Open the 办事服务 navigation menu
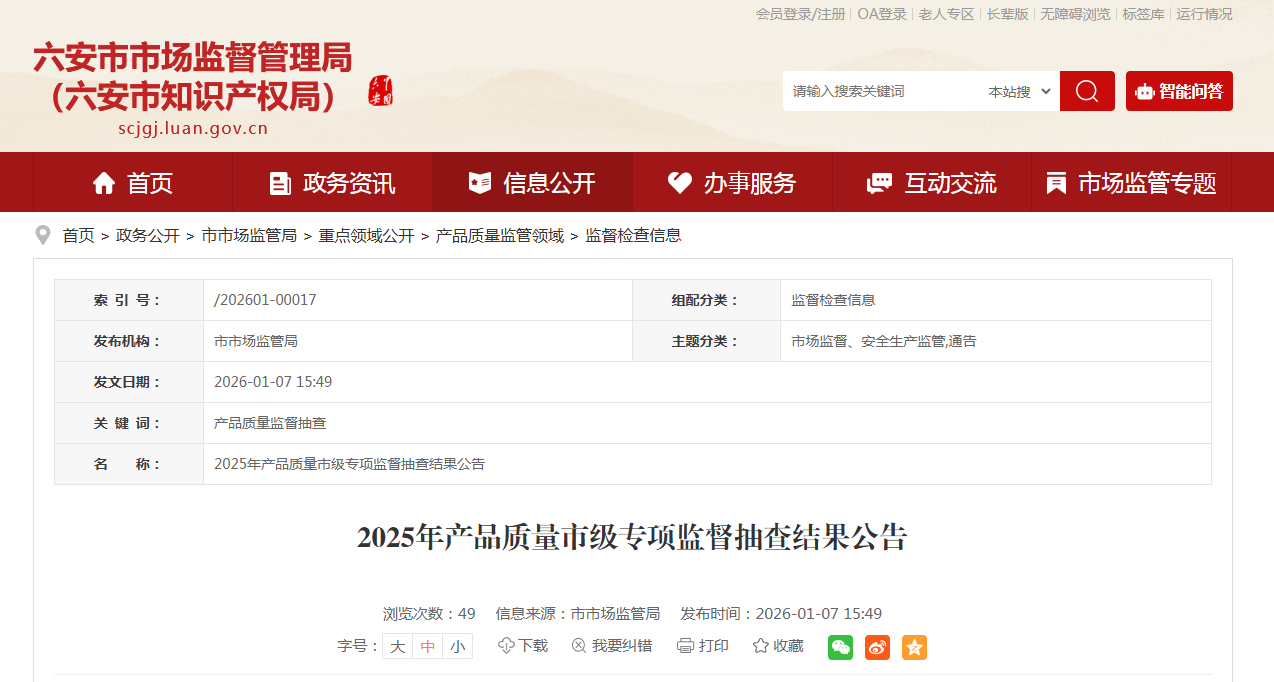 coord(732,183)
